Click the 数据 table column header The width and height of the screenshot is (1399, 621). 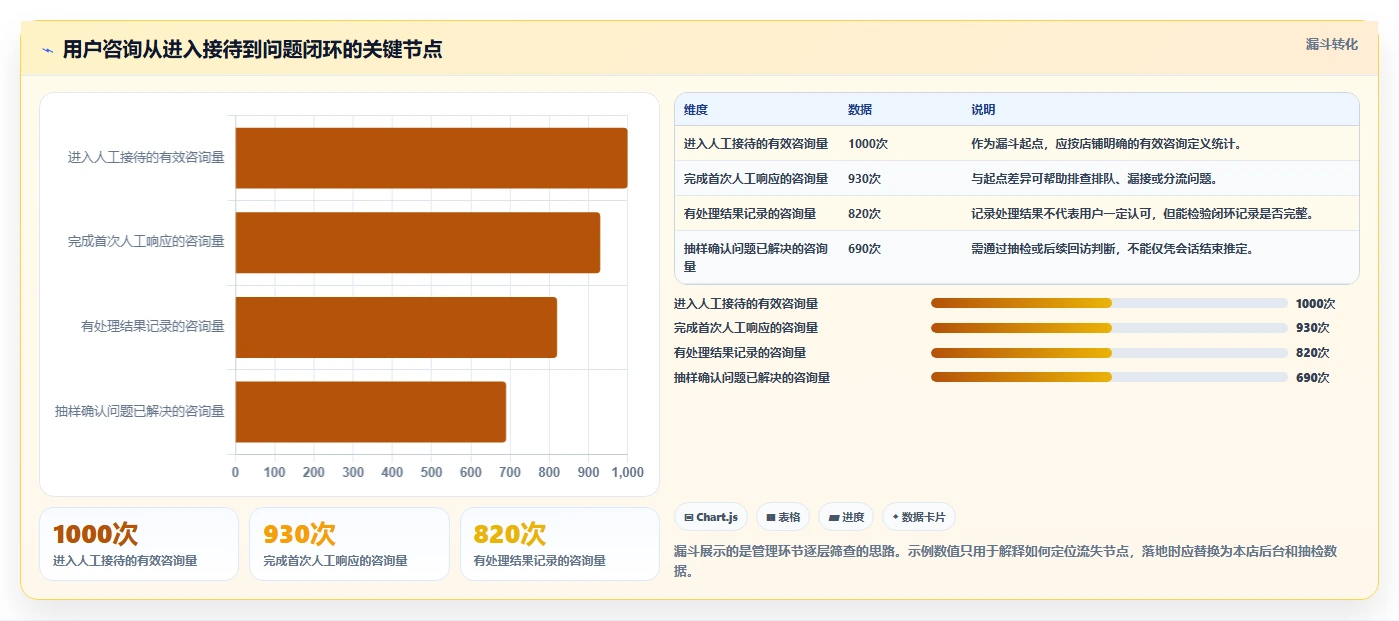[x=860, y=110]
